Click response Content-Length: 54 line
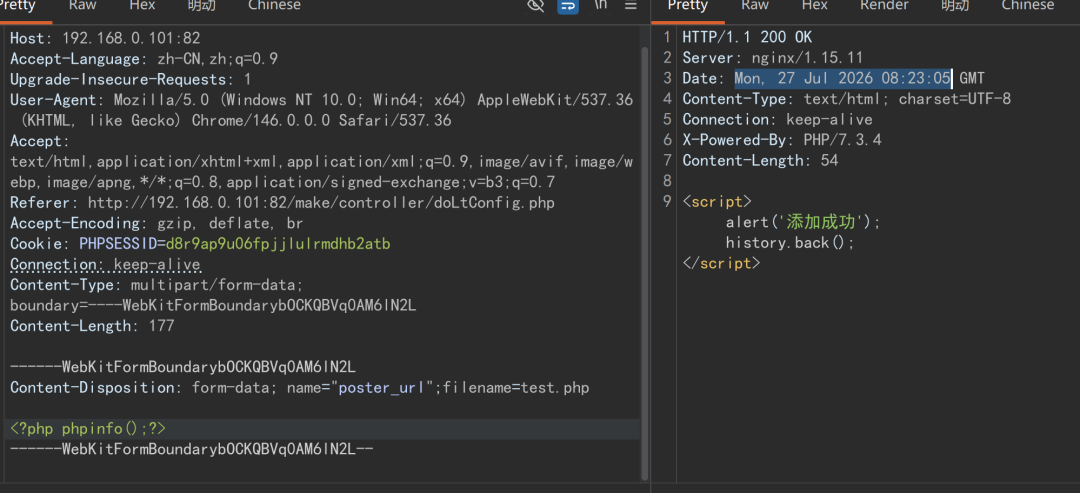Image resolution: width=1080 pixels, height=493 pixels. [760, 161]
